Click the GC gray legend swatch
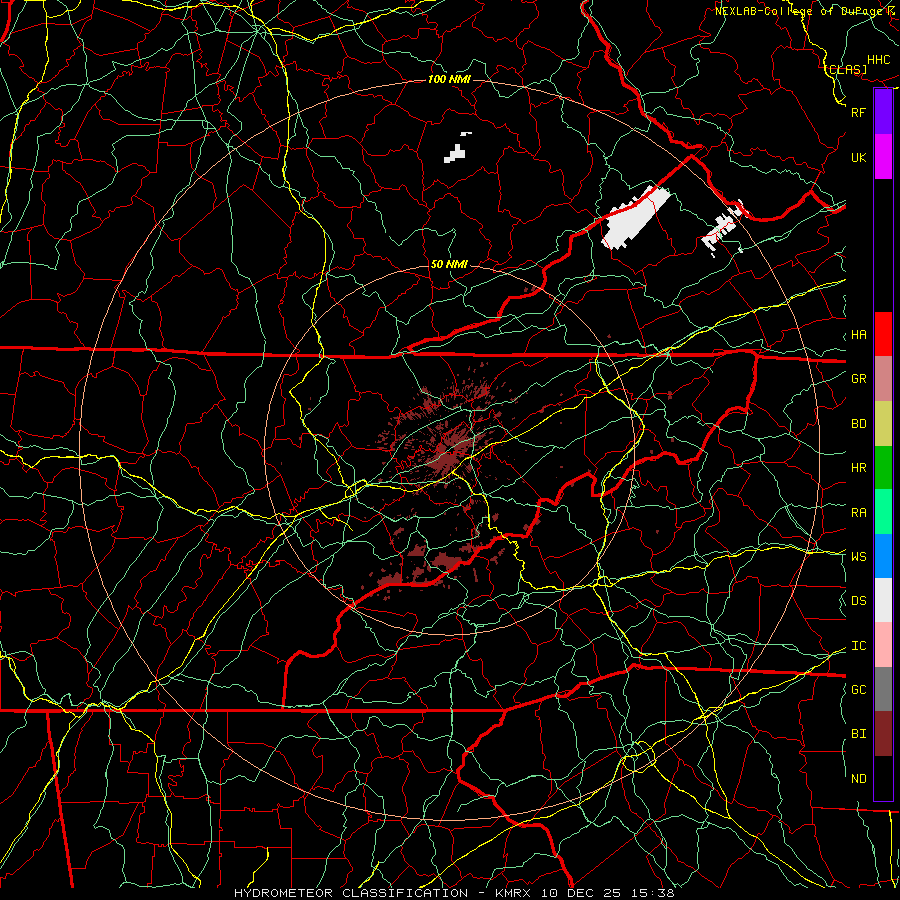Viewport: 900px width, 900px height. (883, 689)
